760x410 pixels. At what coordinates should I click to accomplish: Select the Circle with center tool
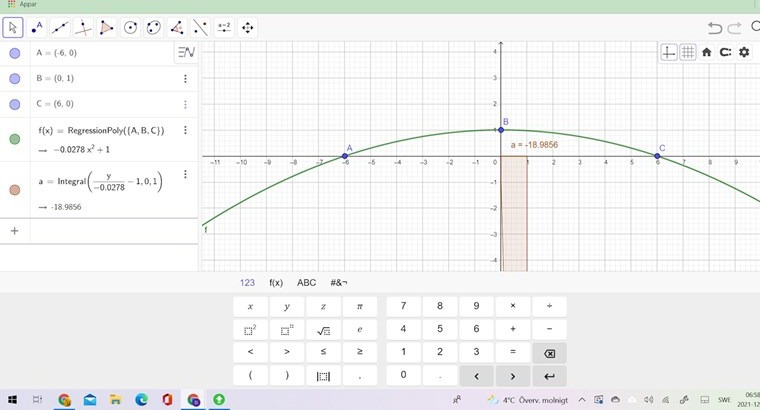pos(130,28)
